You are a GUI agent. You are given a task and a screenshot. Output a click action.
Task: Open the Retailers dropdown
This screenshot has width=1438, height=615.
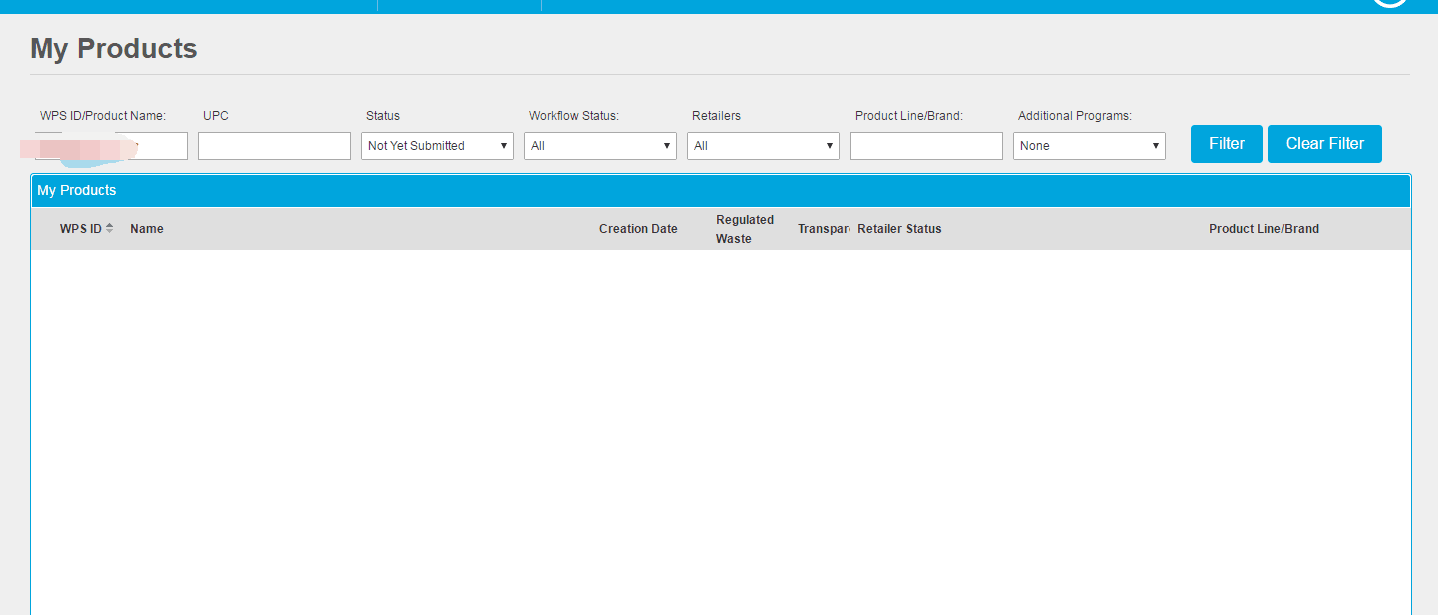(763, 146)
